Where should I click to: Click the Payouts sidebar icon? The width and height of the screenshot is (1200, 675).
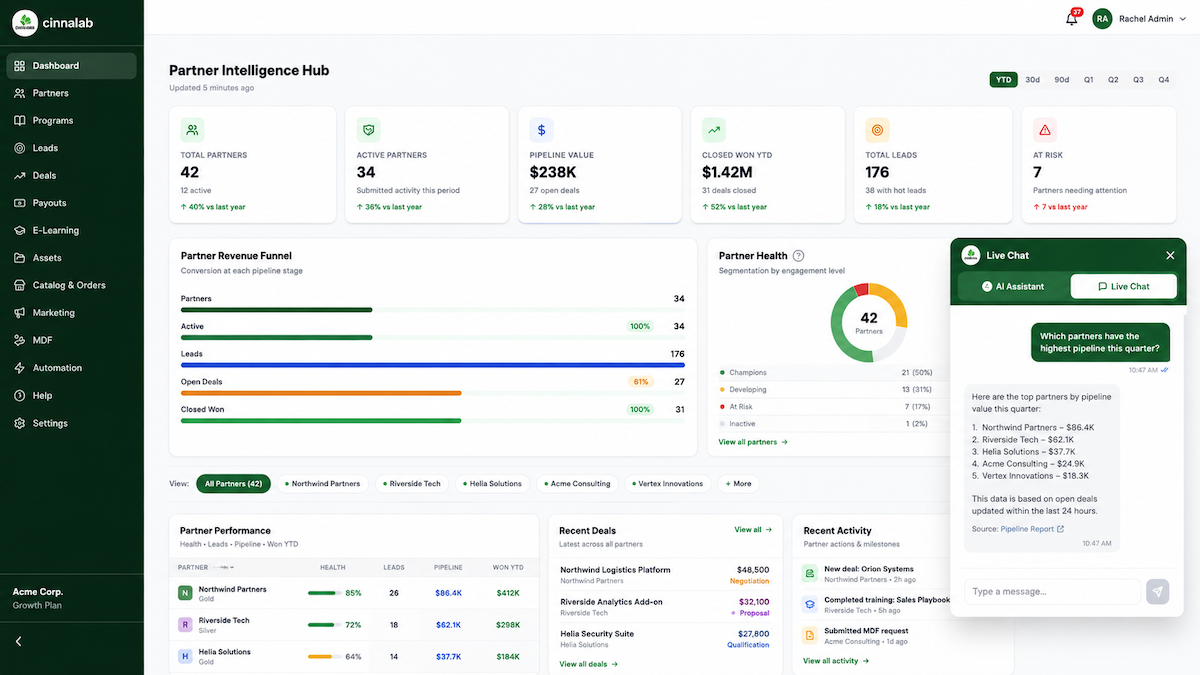20,203
